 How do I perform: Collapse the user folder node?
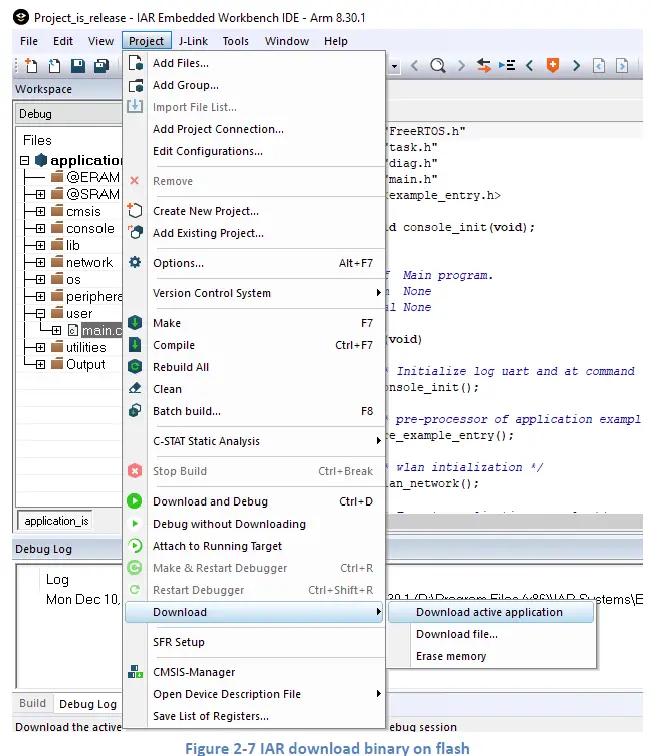click(41, 314)
